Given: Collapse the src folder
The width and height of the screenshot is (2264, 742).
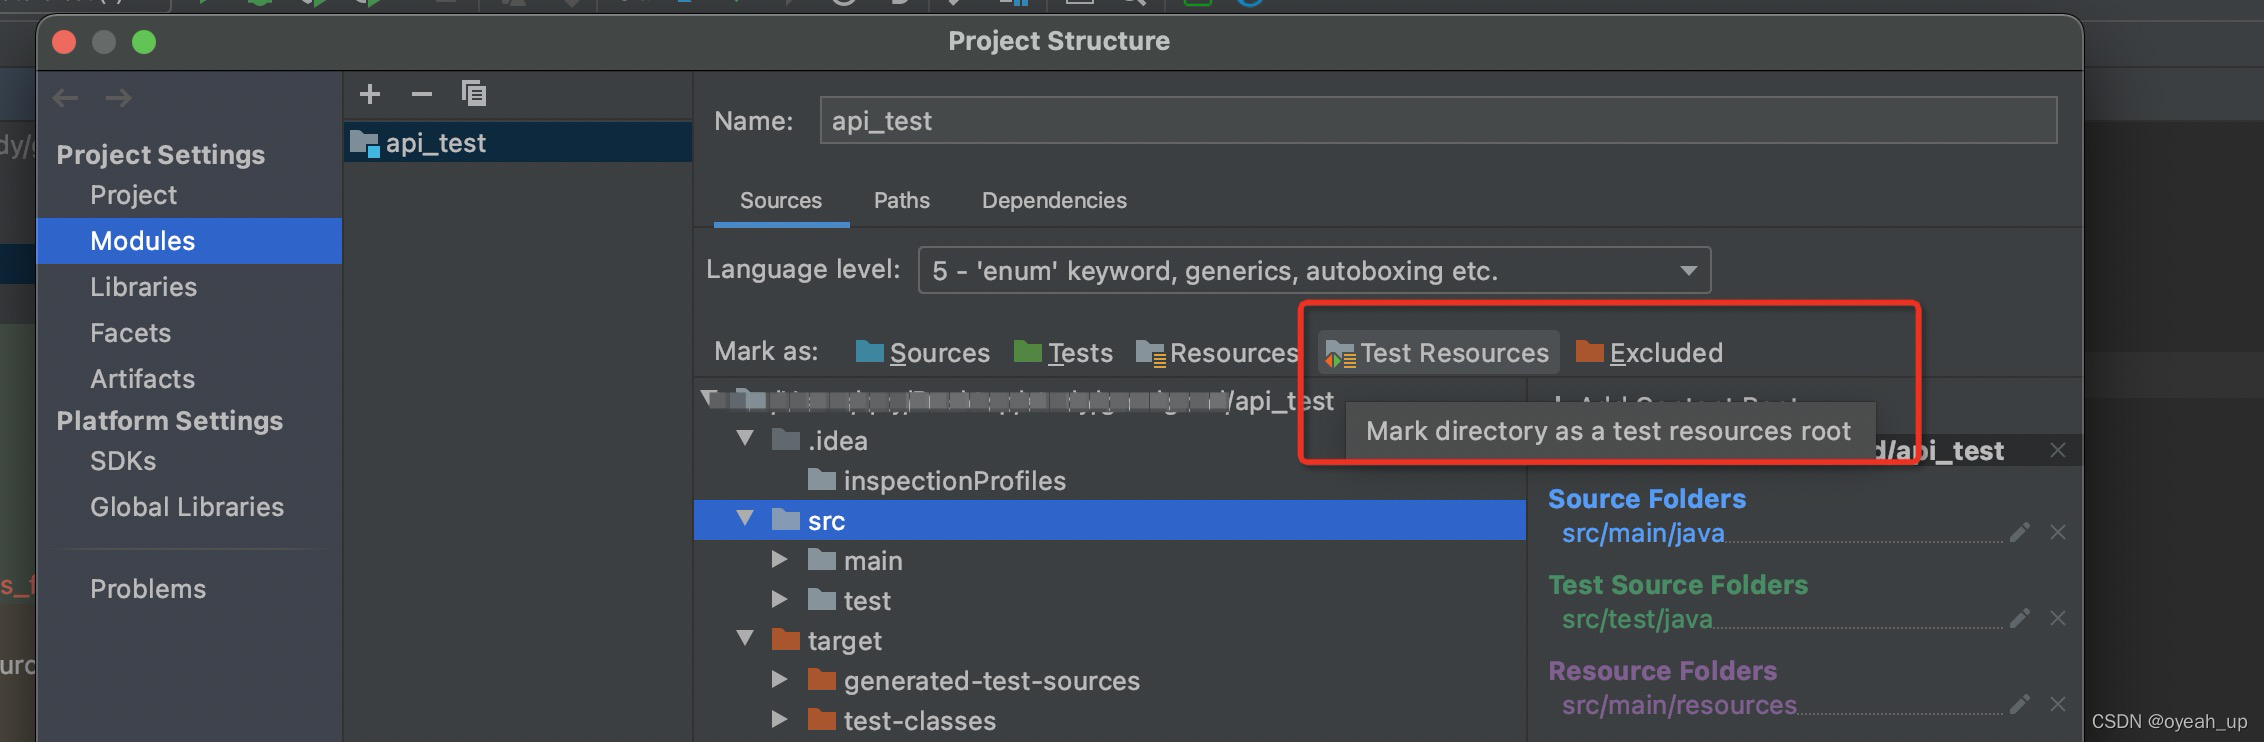Looking at the screenshot, I should [x=745, y=518].
